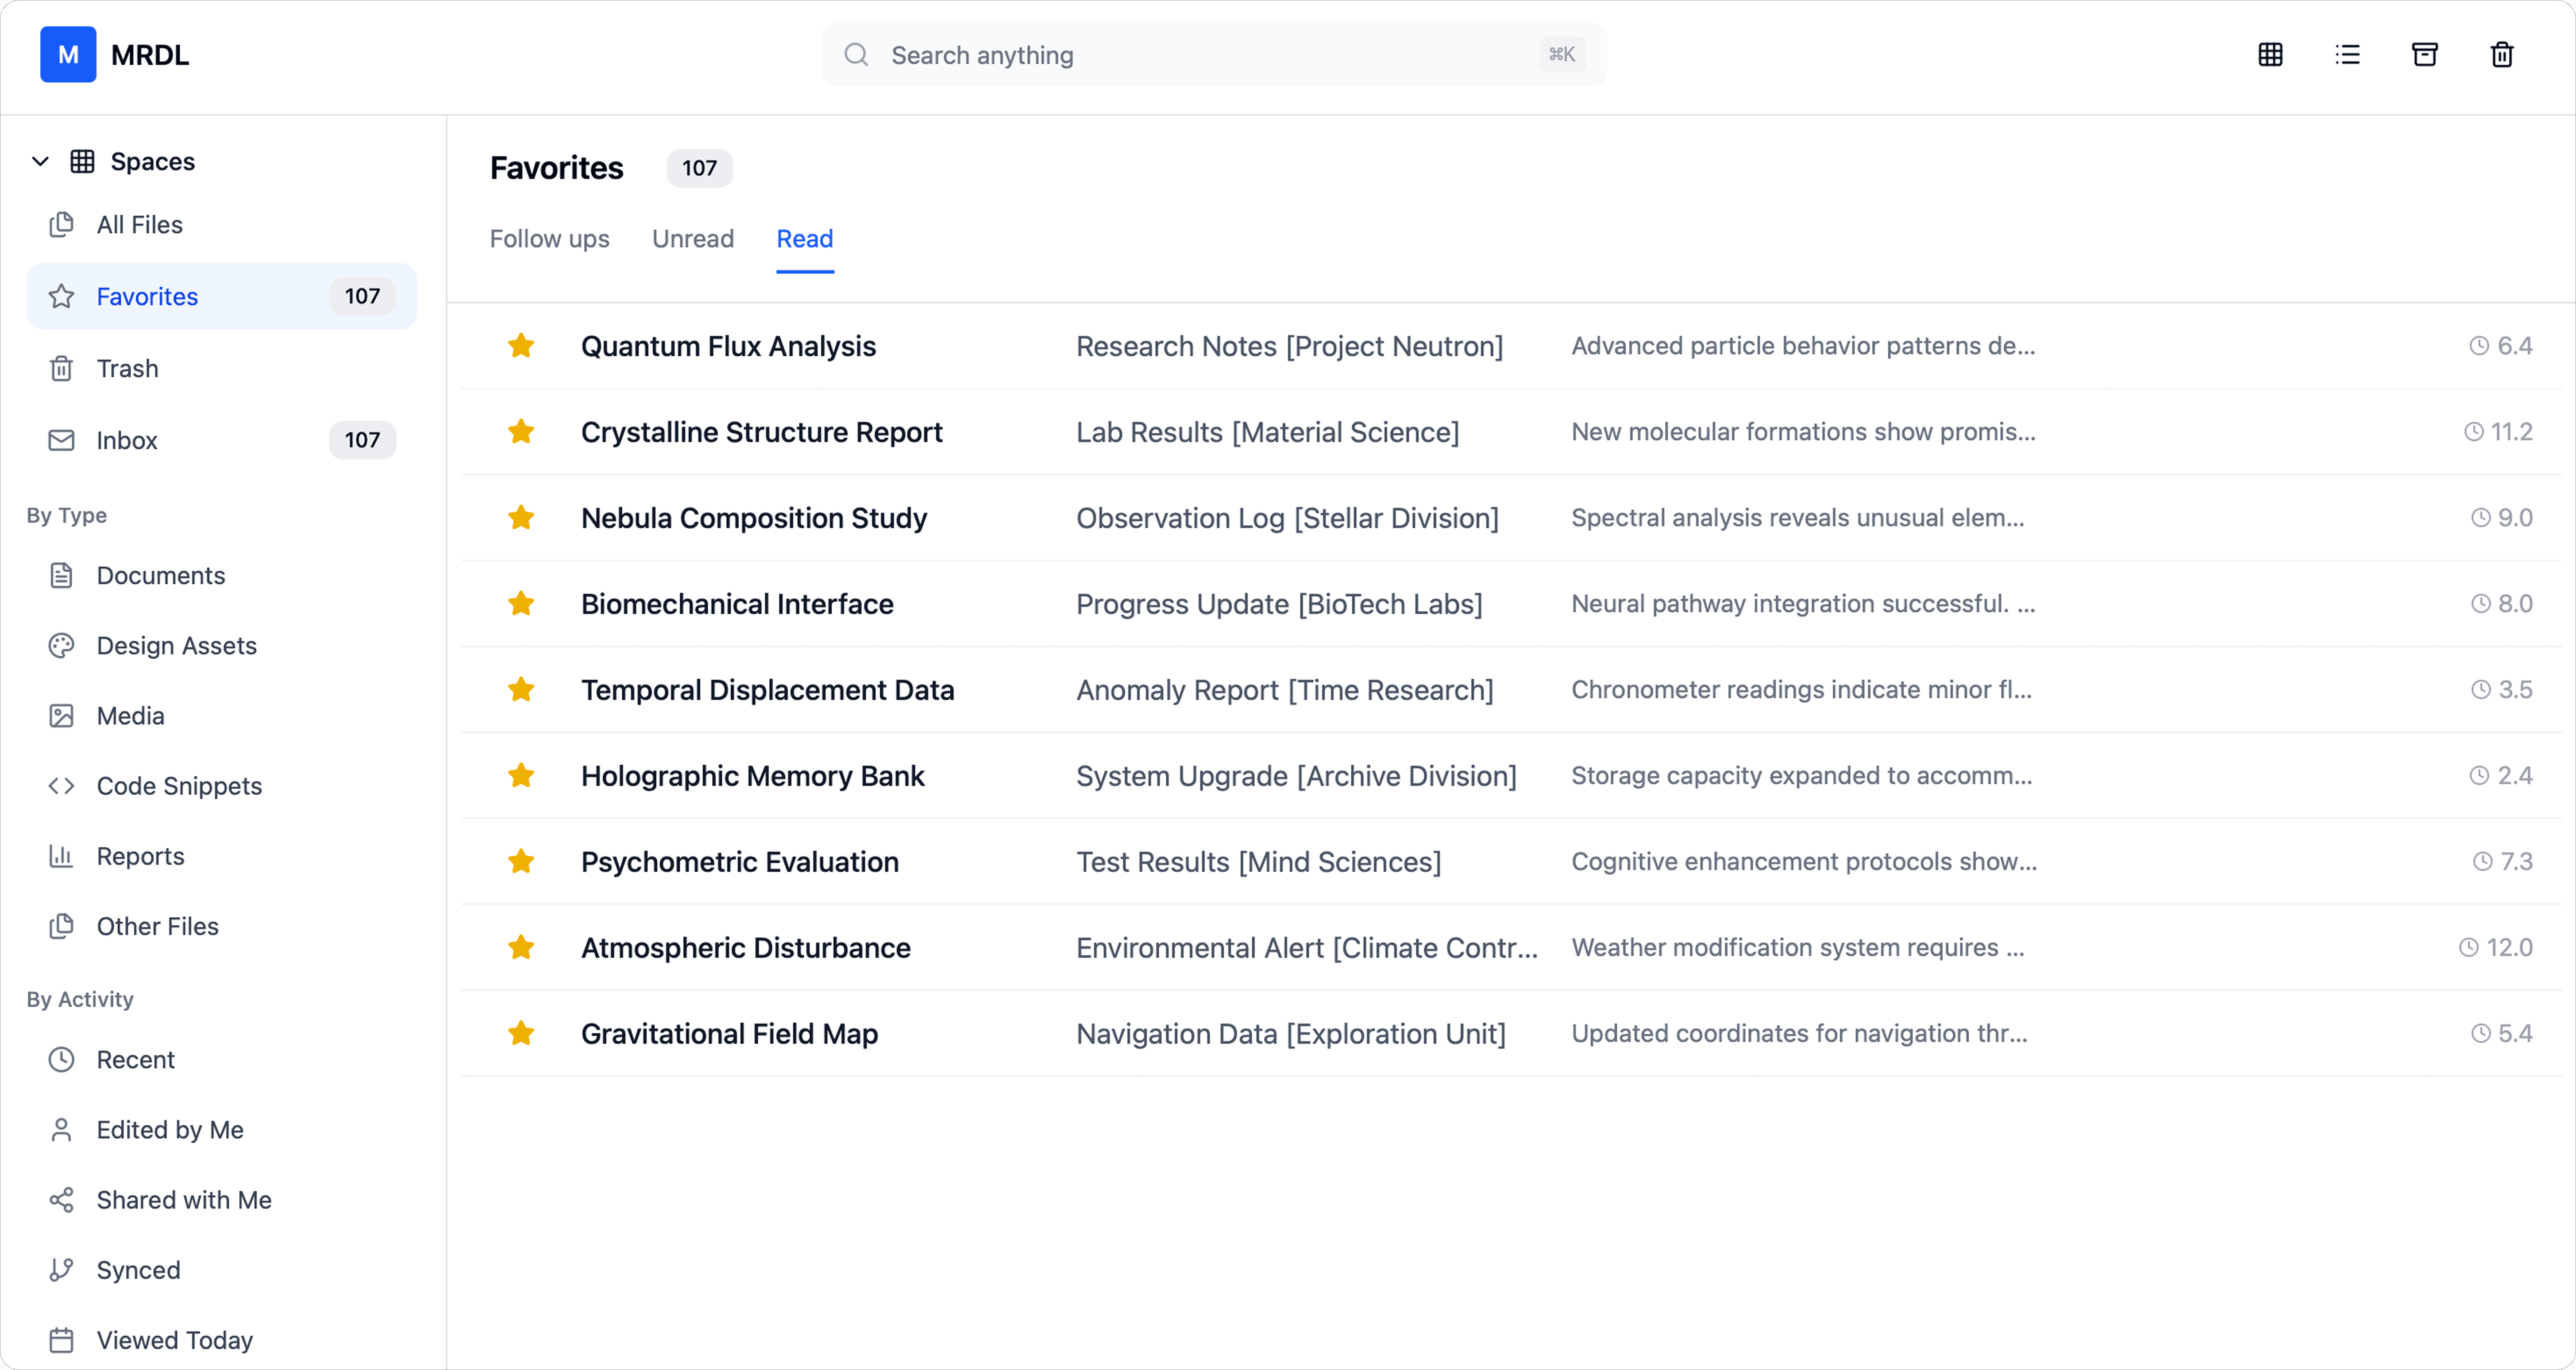The image size is (2576, 1370).
Task: Open Nebula Composition Study
Action: point(1511,518)
